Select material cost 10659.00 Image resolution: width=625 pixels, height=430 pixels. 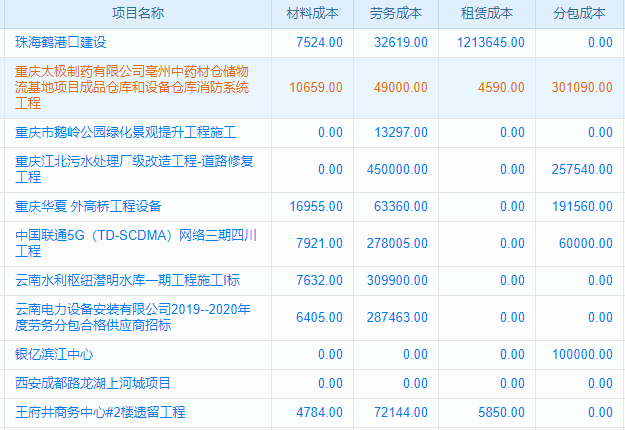tap(316, 87)
